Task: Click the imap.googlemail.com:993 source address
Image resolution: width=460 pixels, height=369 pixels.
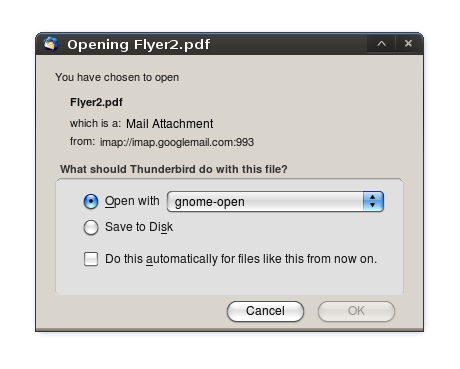Action: pyautogui.click(x=177, y=142)
